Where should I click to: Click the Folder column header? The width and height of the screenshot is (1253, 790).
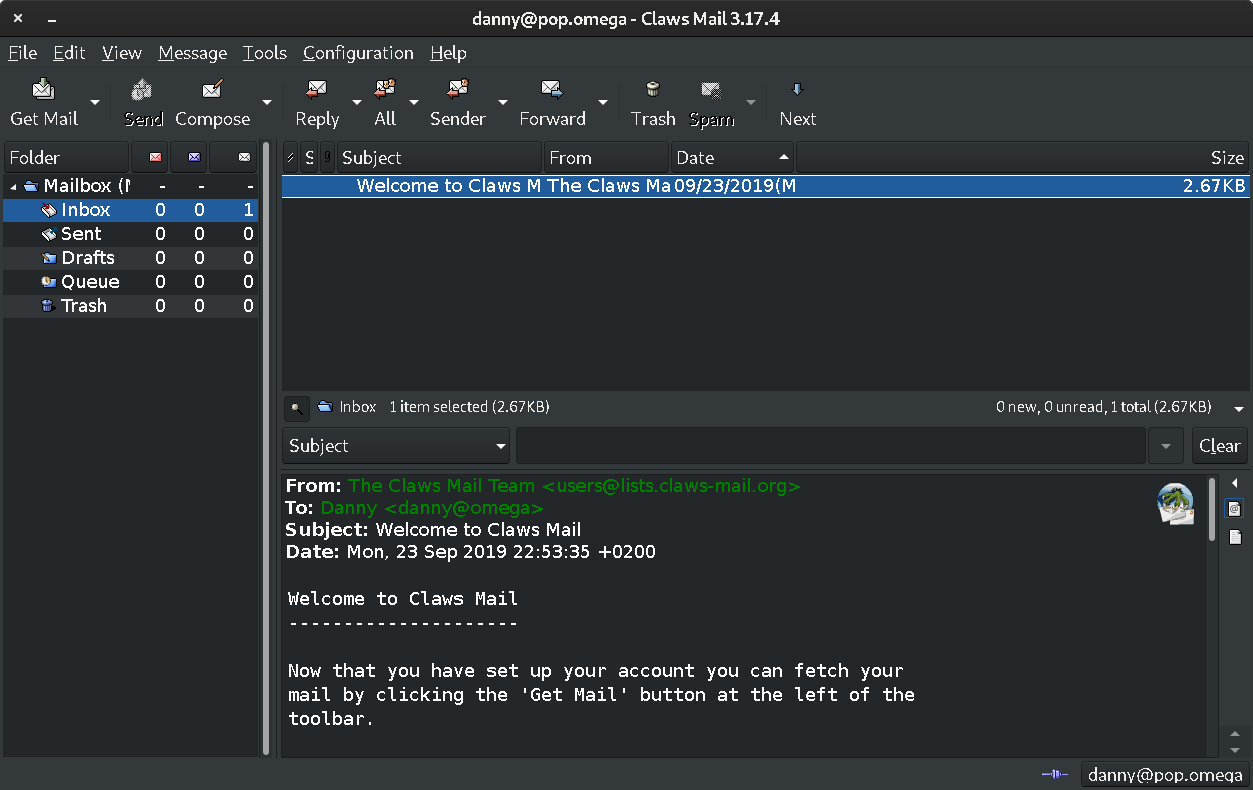click(x=66, y=158)
